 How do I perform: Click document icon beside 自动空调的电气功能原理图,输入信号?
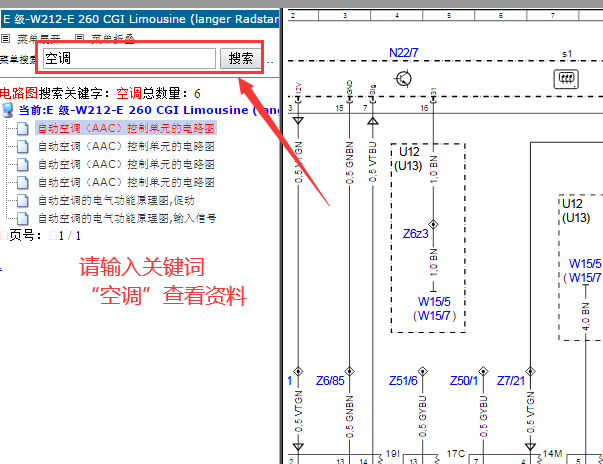pyautogui.click(x=23, y=219)
